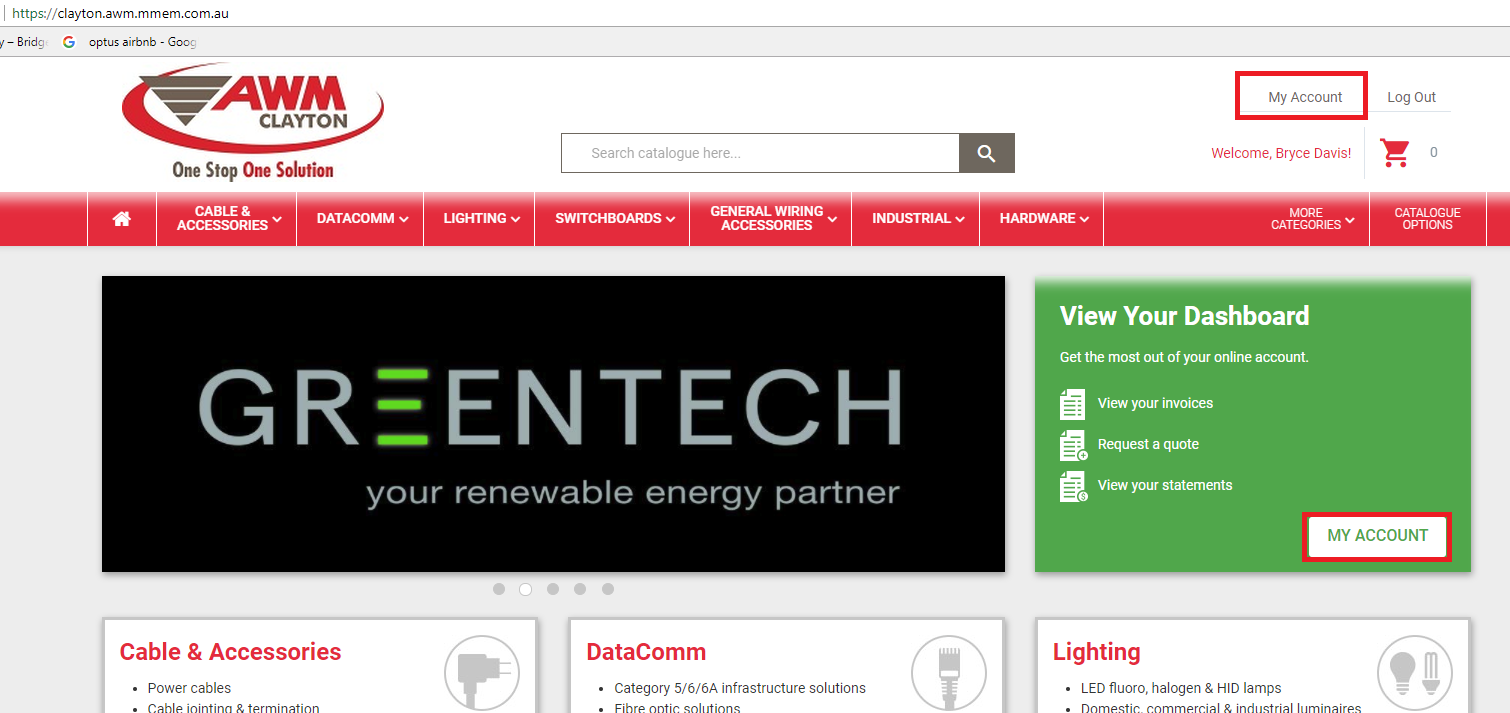Open the More Categories dropdown

pos(1312,218)
